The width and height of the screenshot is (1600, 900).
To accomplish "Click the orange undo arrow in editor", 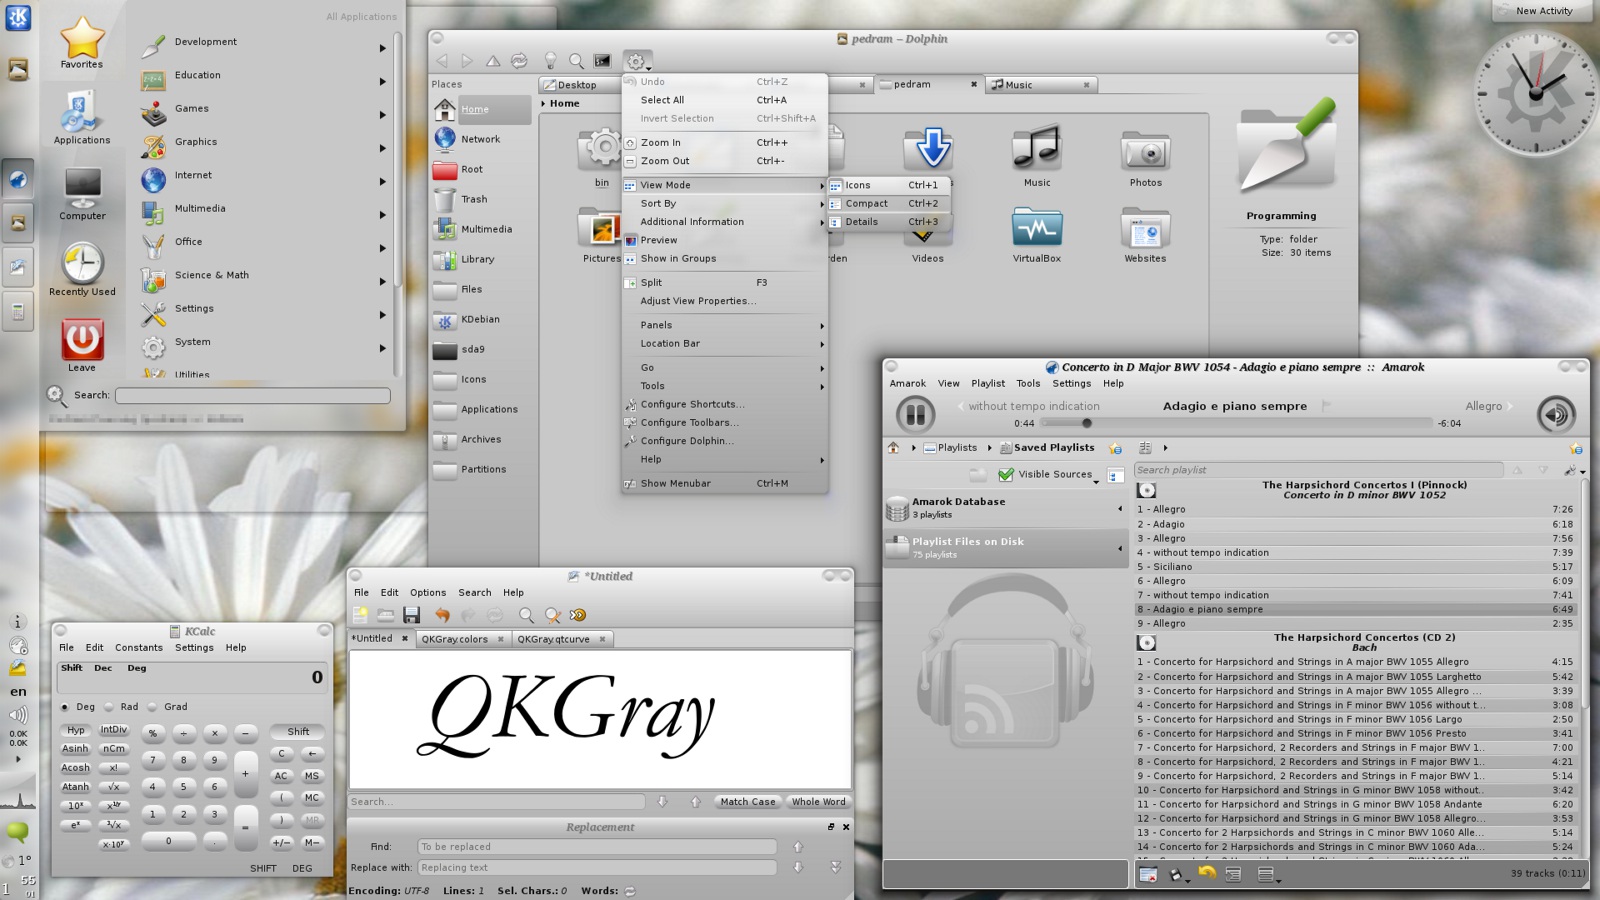I will [442, 615].
